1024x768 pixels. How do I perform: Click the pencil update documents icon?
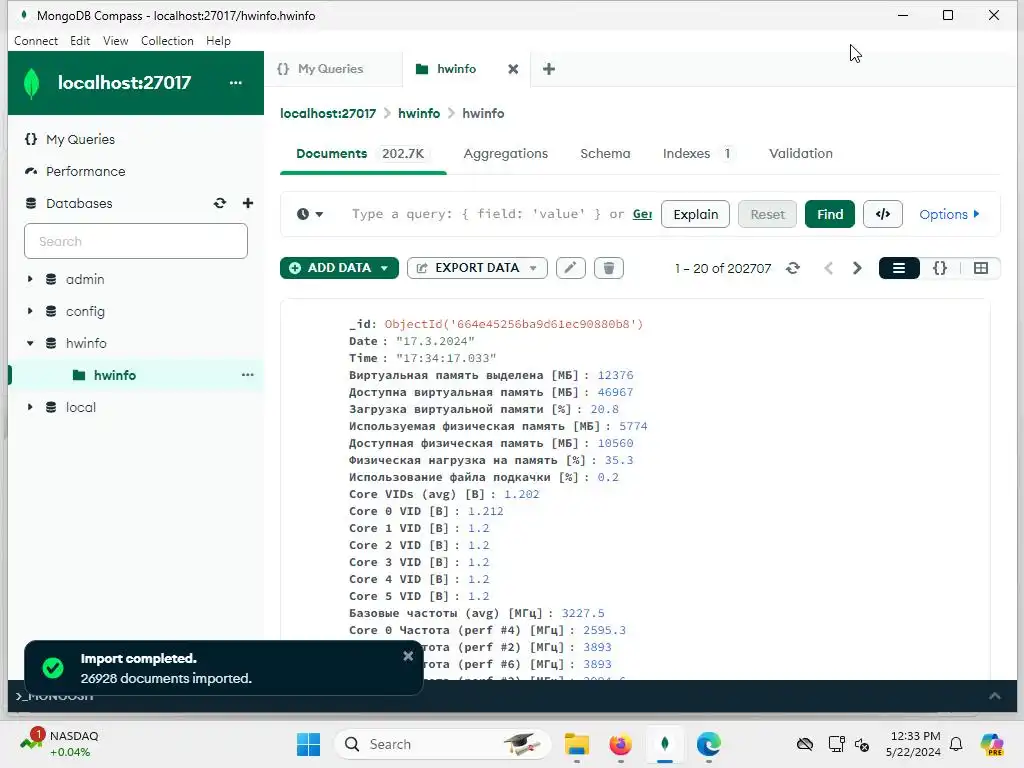570,268
